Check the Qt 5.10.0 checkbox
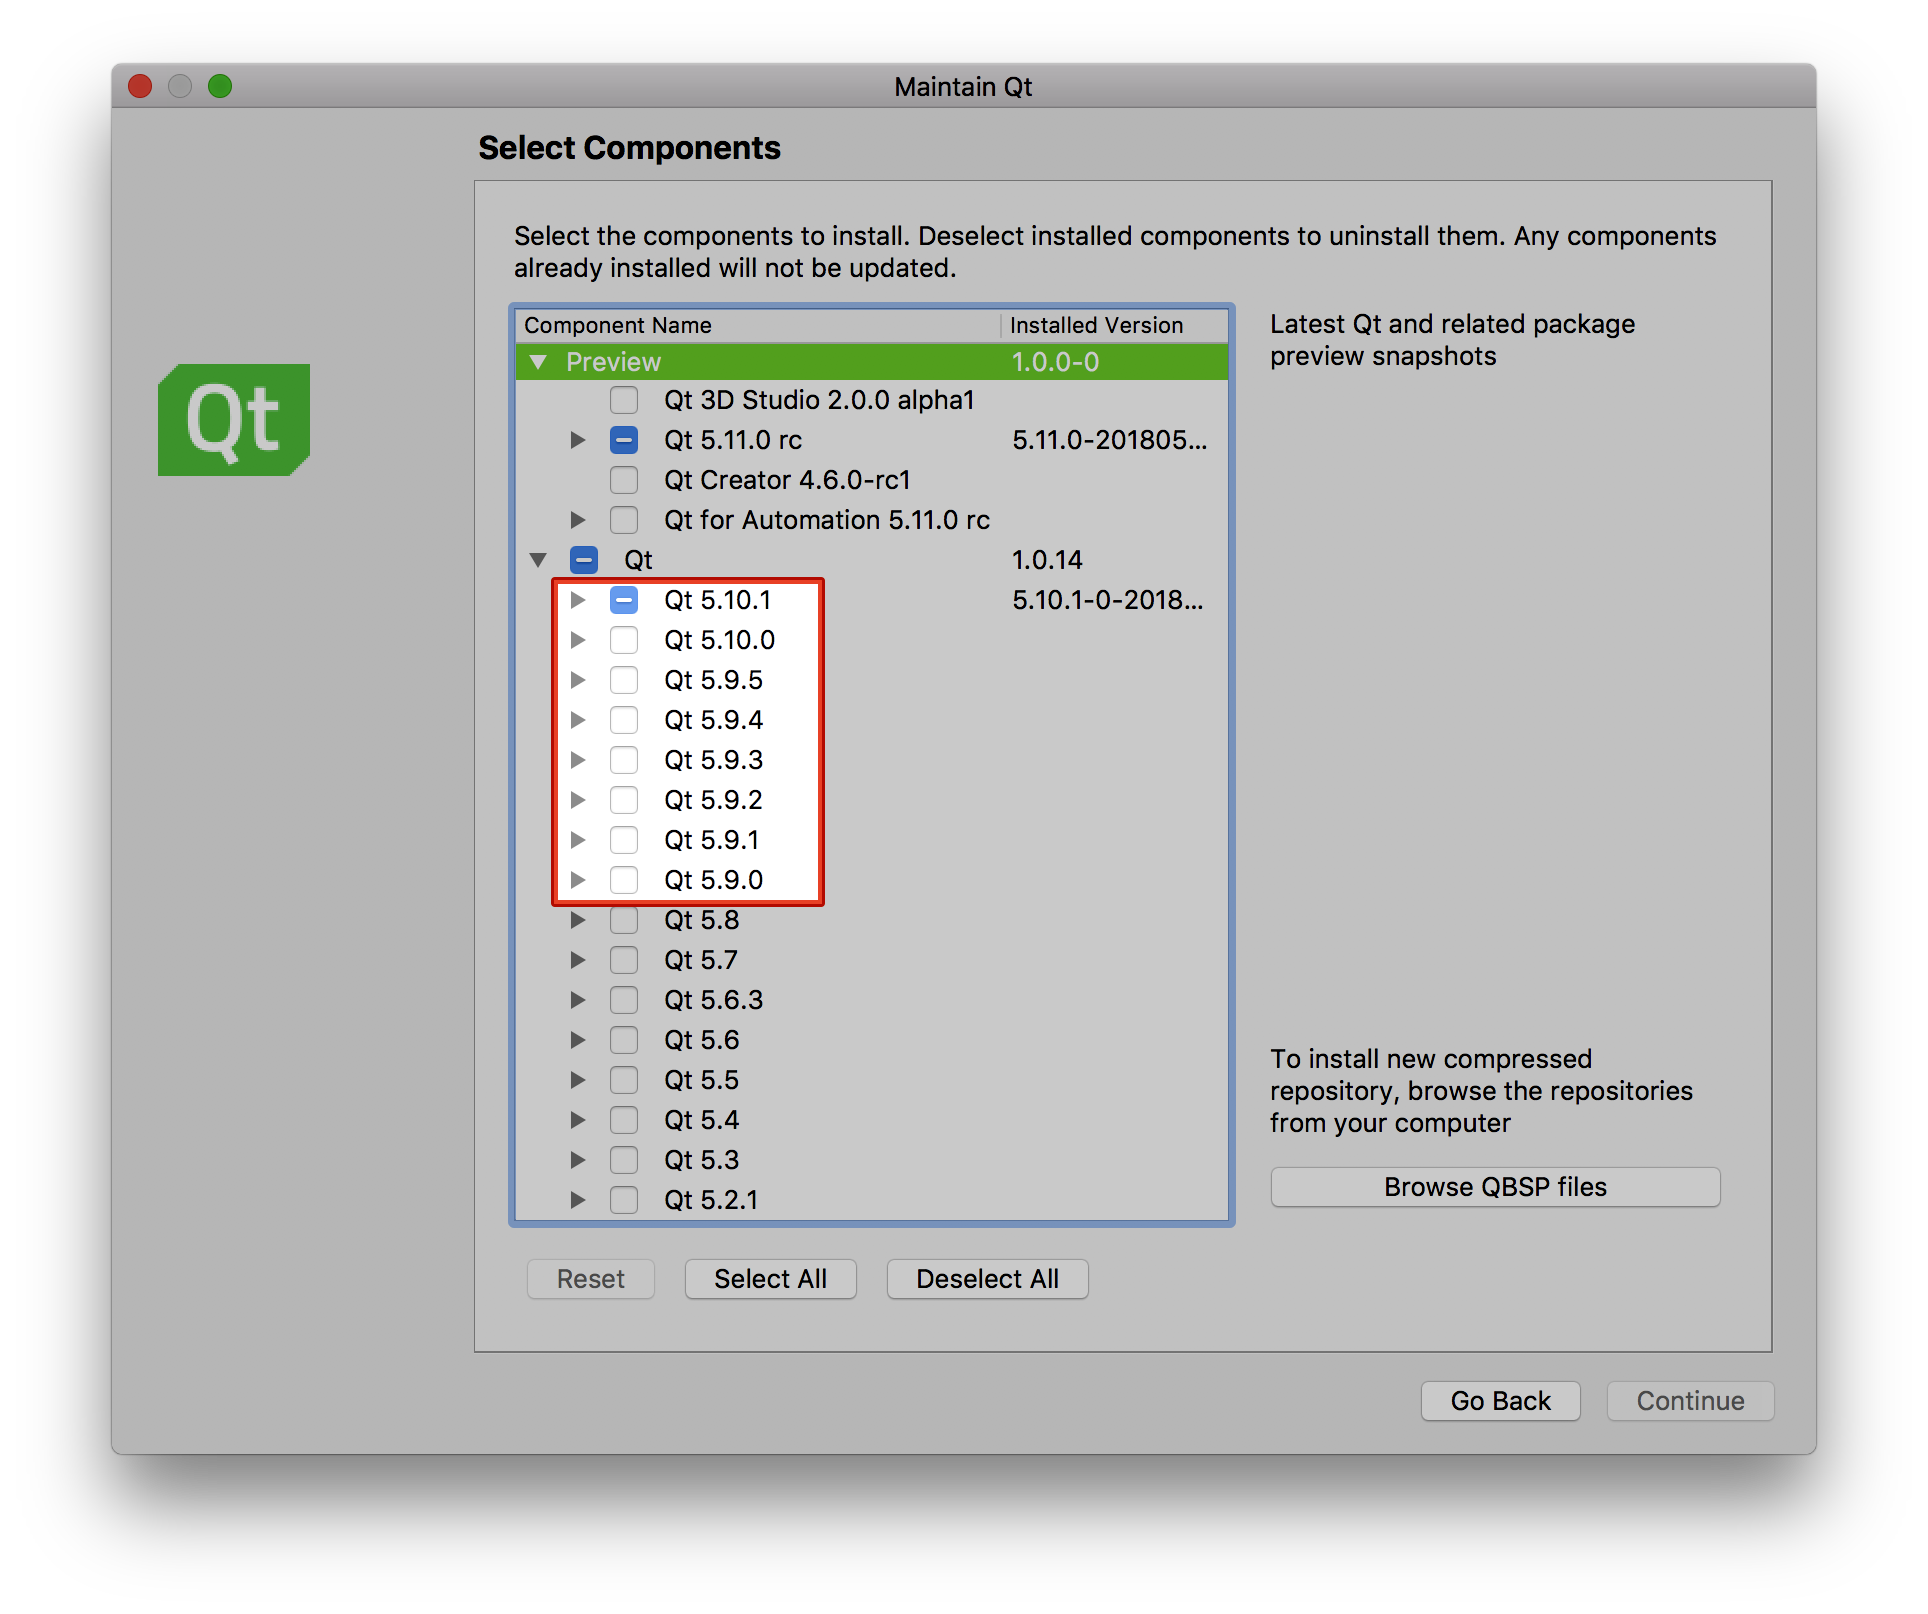This screenshot has height=1614, width=1928. [x=624, y=640]
